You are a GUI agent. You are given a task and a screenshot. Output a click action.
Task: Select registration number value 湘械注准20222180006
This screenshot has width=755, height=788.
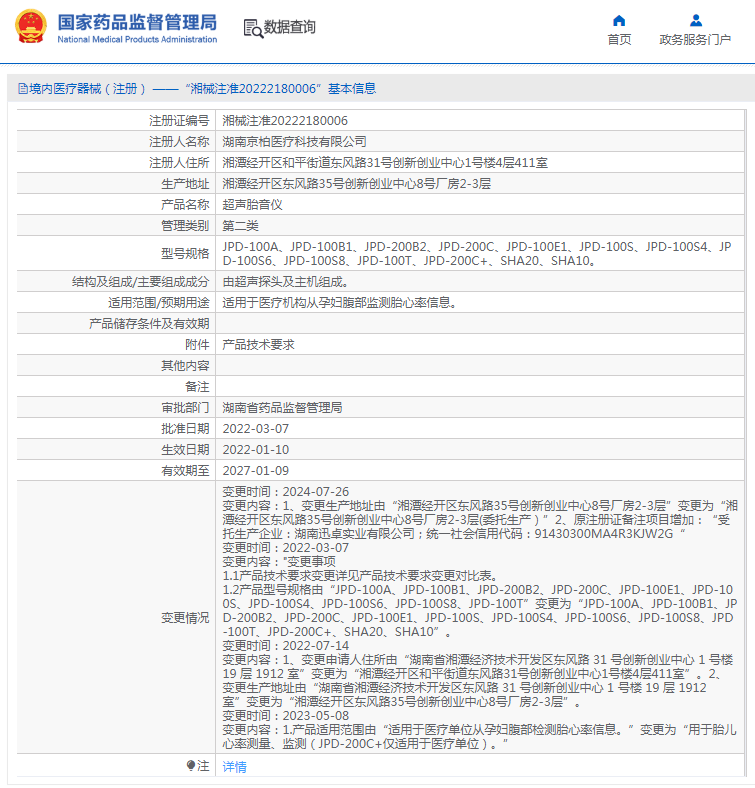click(x=285, y=121)
